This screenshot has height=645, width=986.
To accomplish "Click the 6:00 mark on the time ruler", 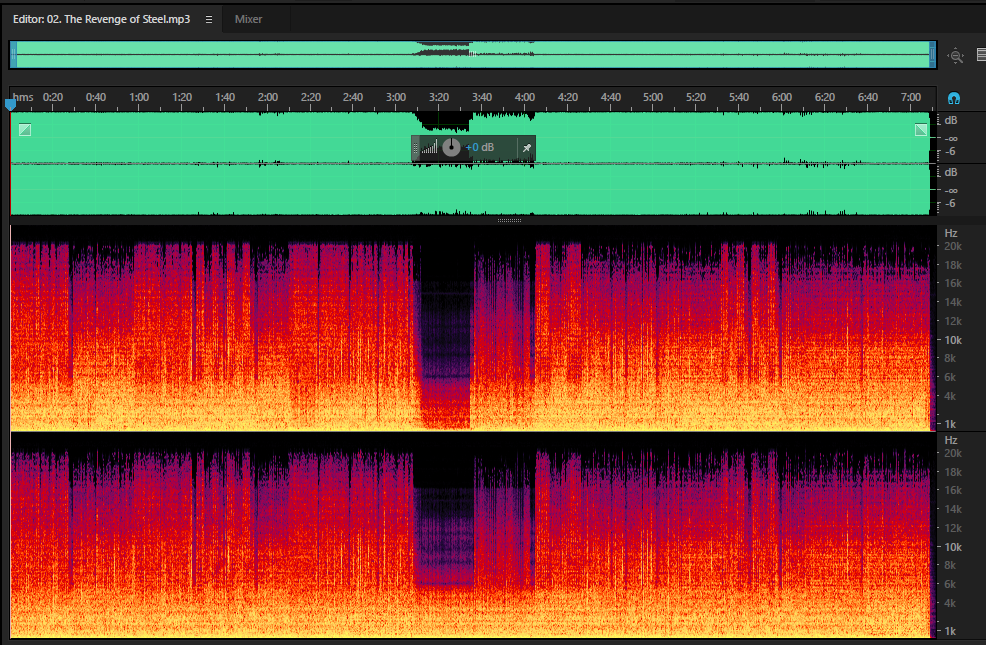I will [782, 97].
